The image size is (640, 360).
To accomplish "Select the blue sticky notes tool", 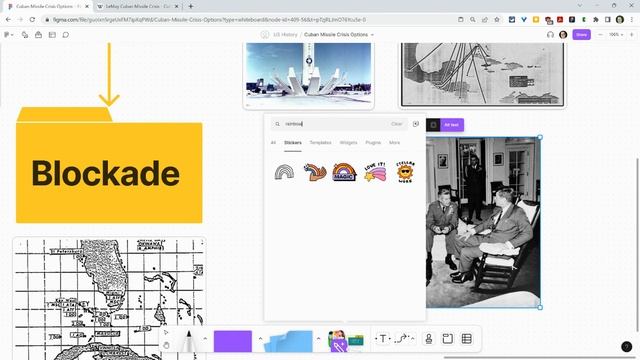I will pyautogui.click(x=289, y=341).
